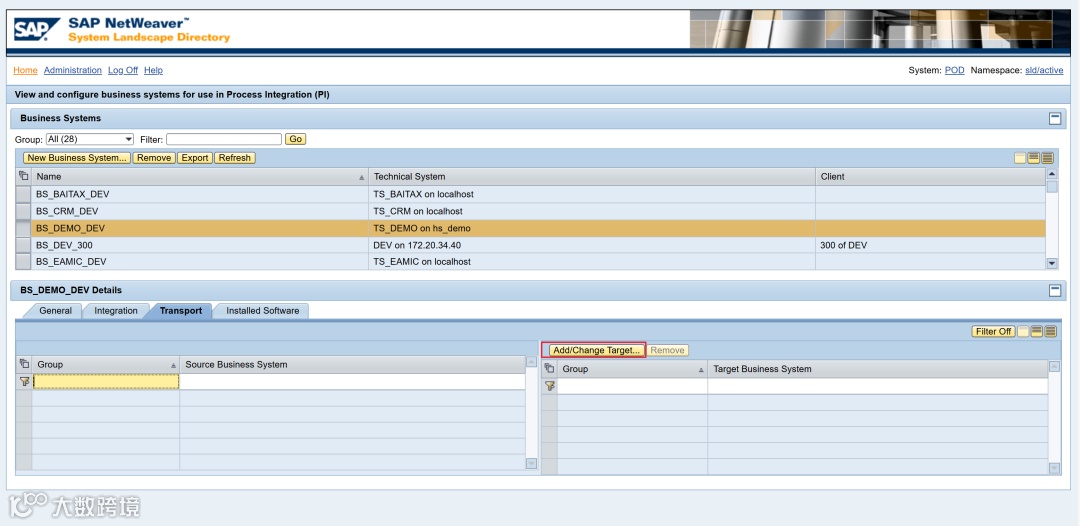Sort by the Name column sort arrow
The height and width of the screenshot is (526, 1080).
coord(362,178)
